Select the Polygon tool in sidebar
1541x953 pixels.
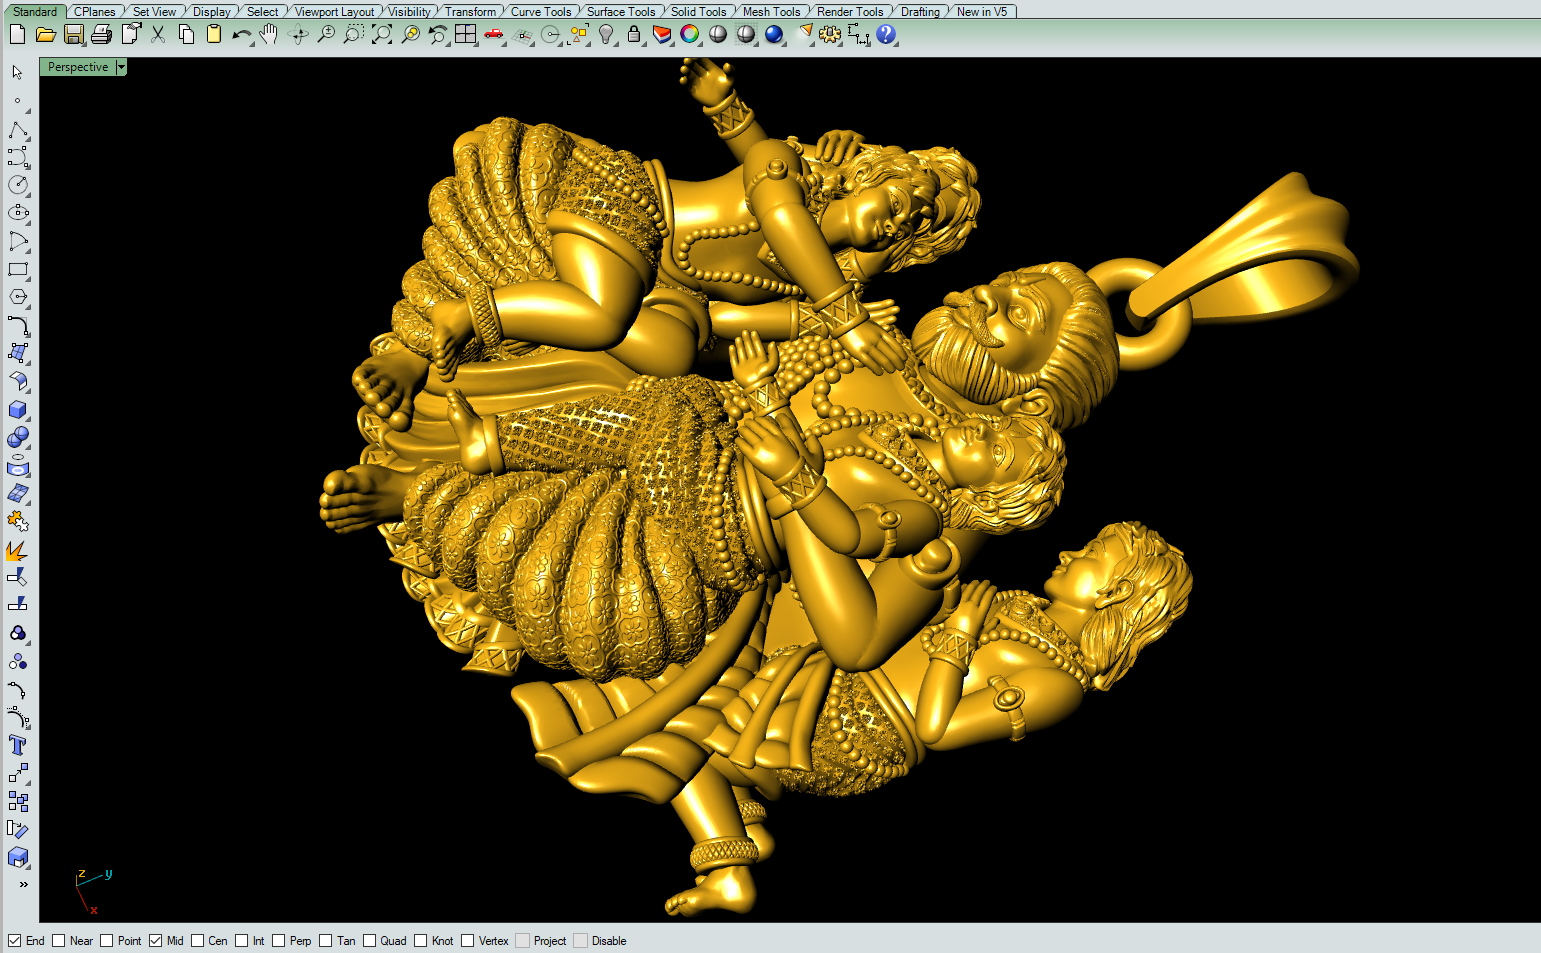[x=18, y=297]
